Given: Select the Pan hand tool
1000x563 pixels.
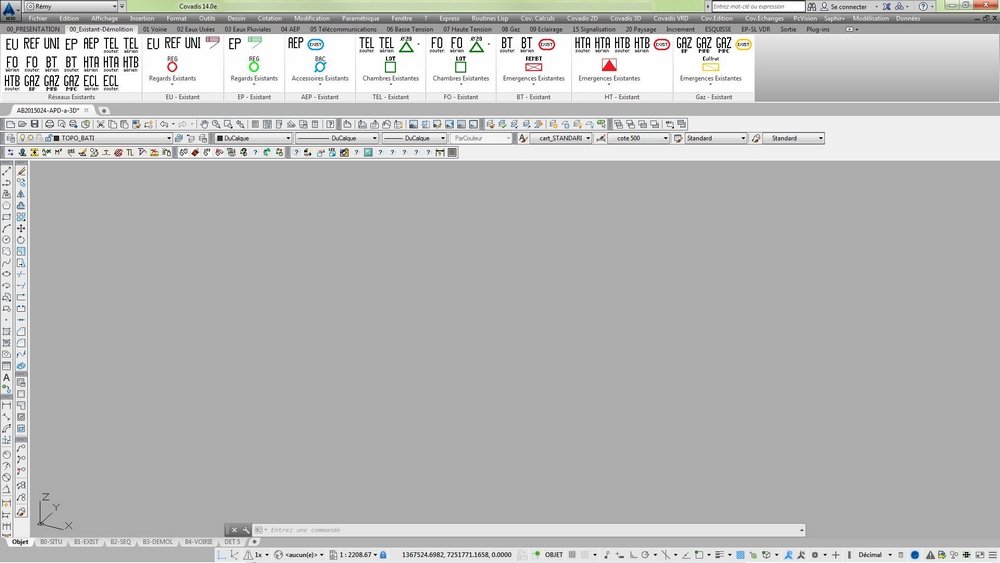Looking at the screenshot, I should tap(204, 124).
